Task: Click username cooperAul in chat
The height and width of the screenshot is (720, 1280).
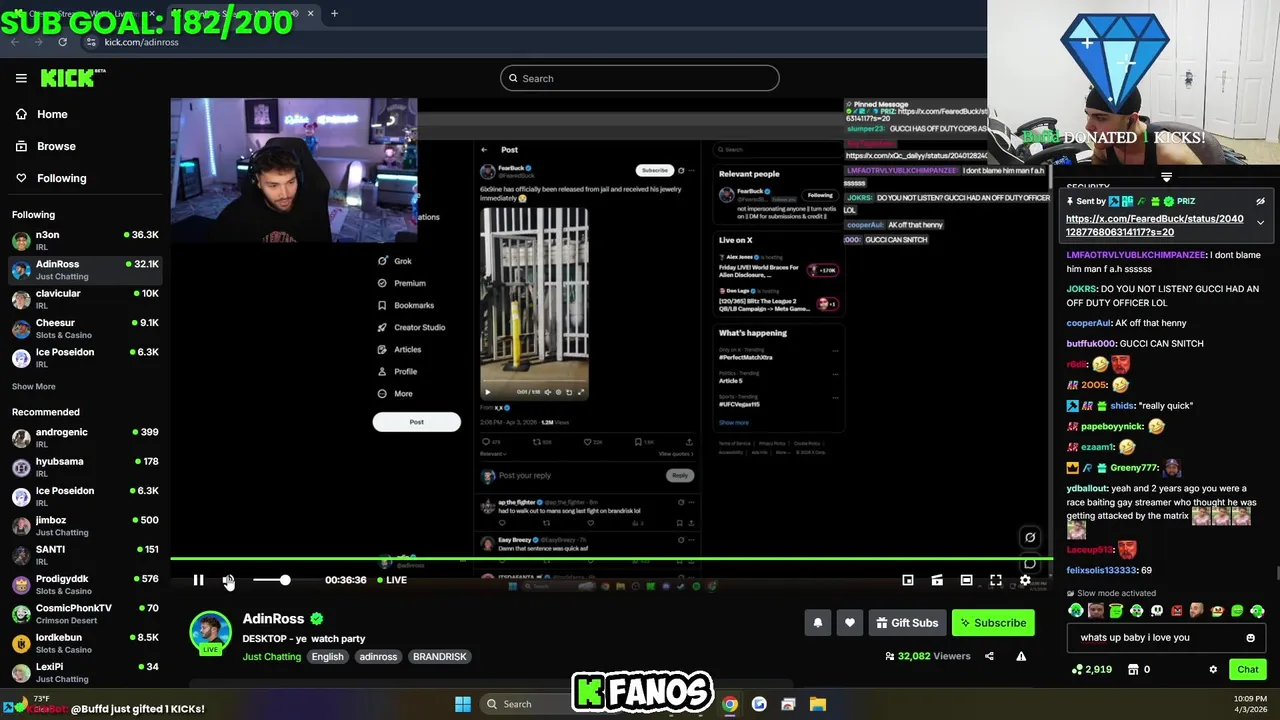Action: pyautogui.click(x=1089, y=323)
